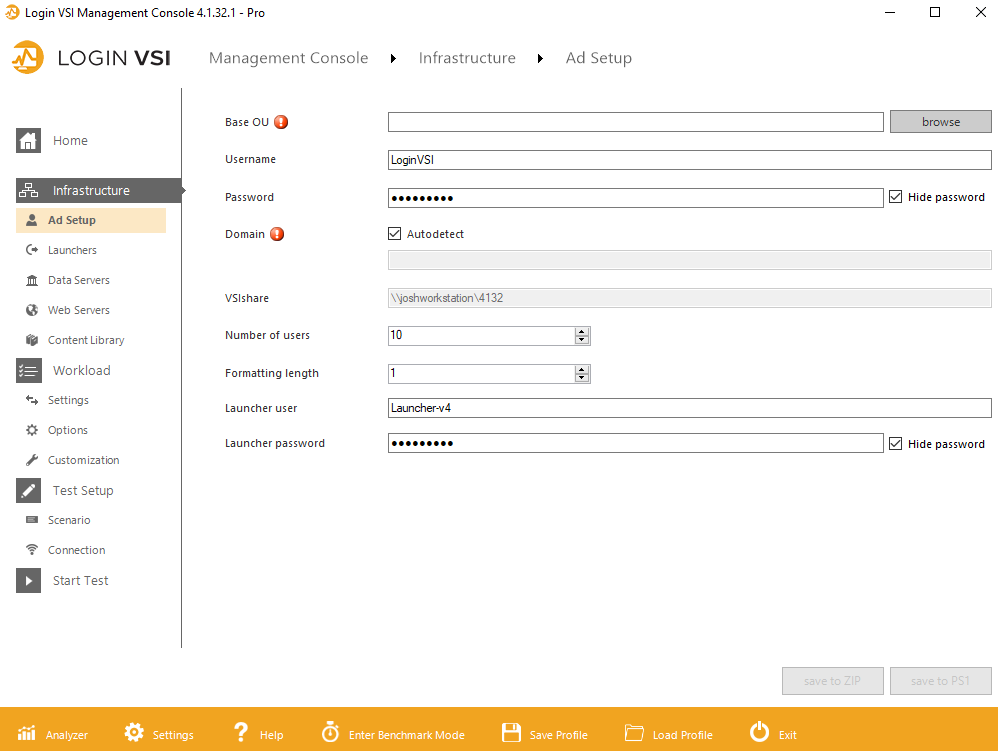Click the Settings arrows icon in sidebar
The width and height of the screenshot is (998, 751).
coord(31,400)
